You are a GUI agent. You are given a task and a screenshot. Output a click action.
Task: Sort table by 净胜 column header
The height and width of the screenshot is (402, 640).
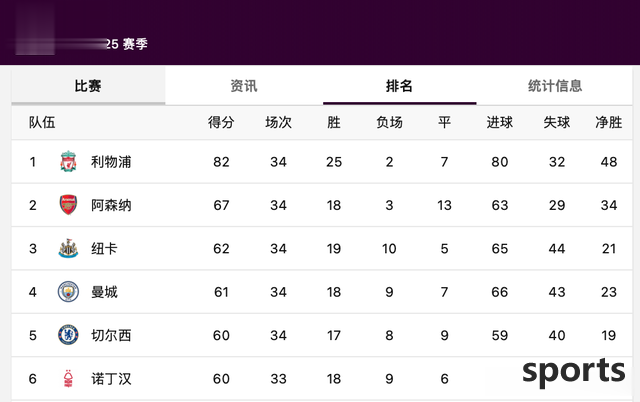[609, 122]
